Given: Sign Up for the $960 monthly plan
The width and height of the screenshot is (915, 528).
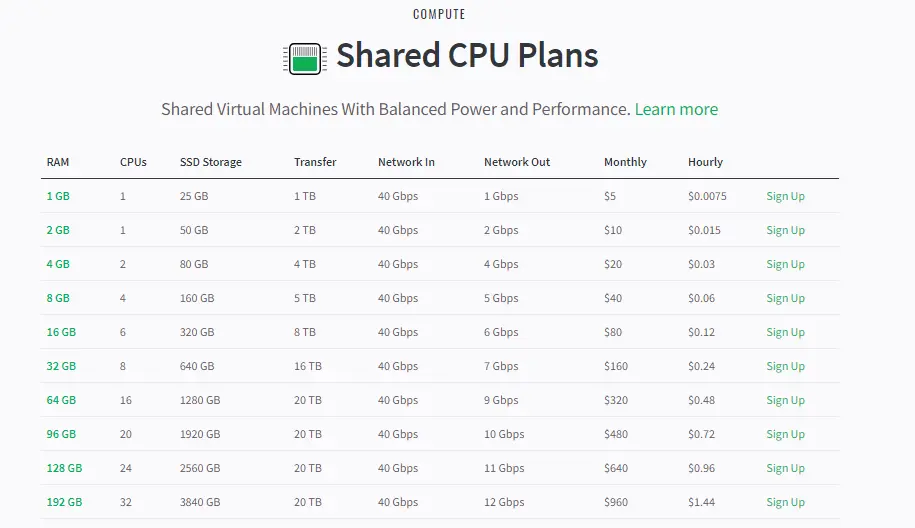Looking at the screenshot, I should point(785,502).
